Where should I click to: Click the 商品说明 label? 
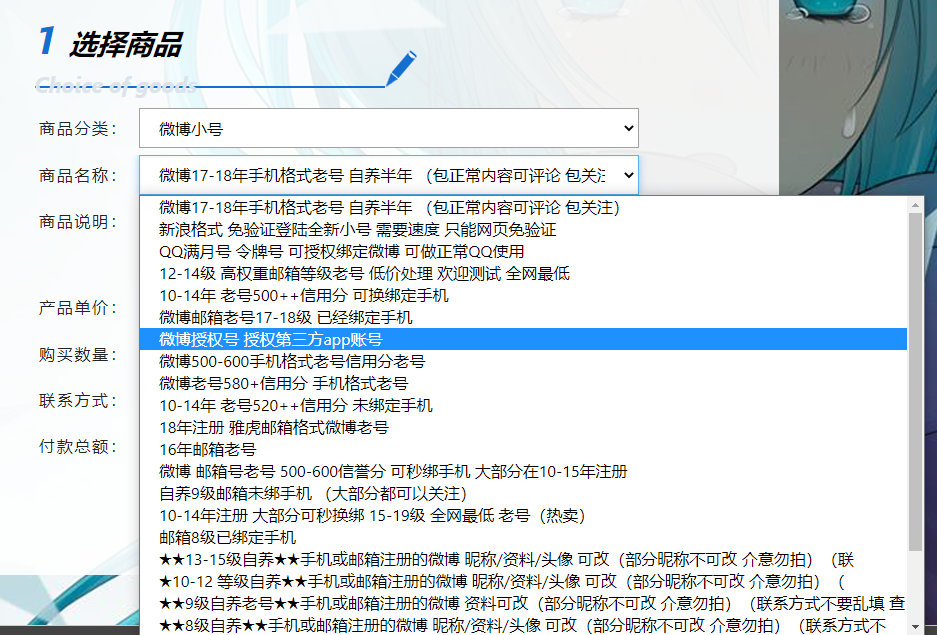pyautogui.click(x=78, y=222)
